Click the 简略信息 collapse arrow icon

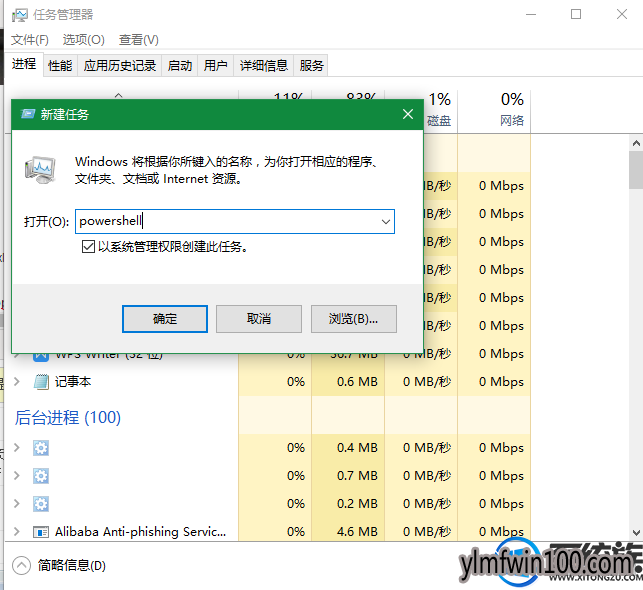pos(21,566)
